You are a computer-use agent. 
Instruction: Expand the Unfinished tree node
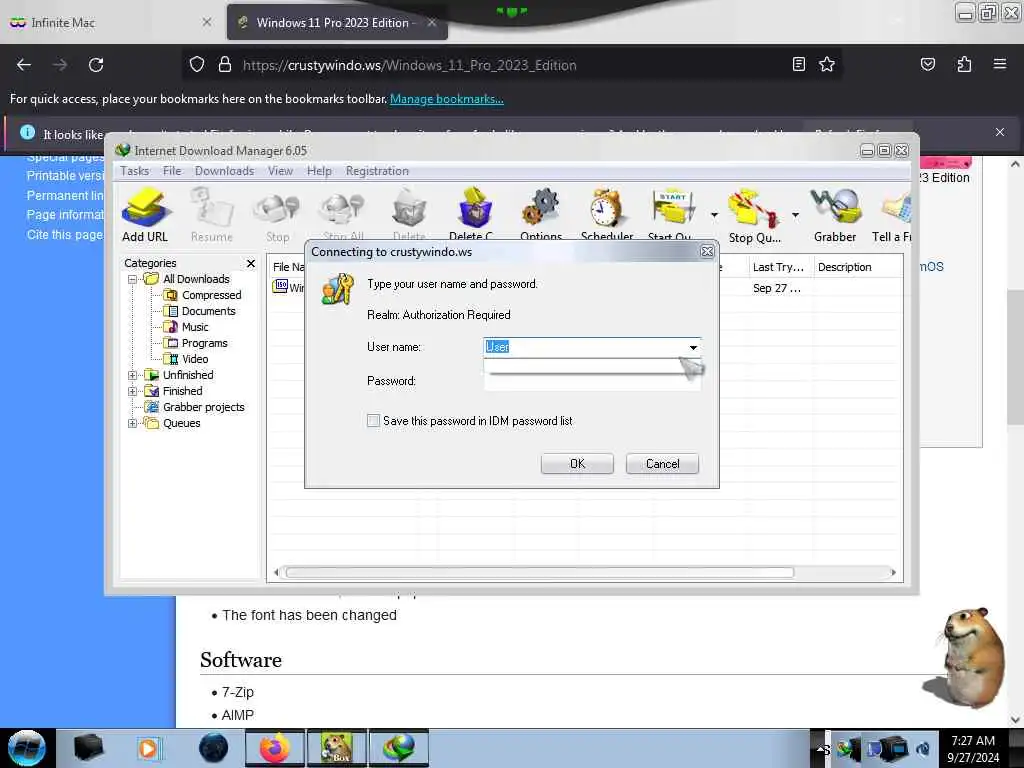(133, 376)
